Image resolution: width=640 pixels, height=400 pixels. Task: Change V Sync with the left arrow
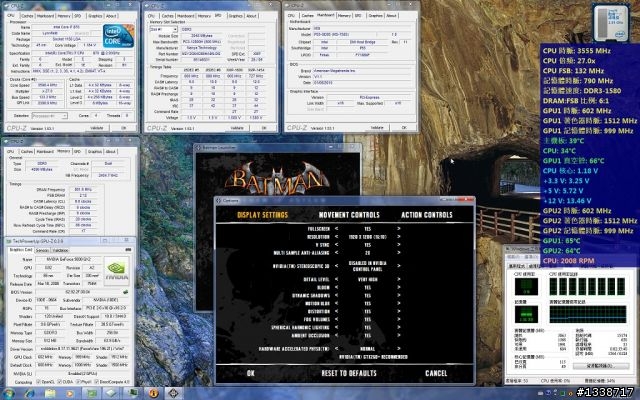336,245
